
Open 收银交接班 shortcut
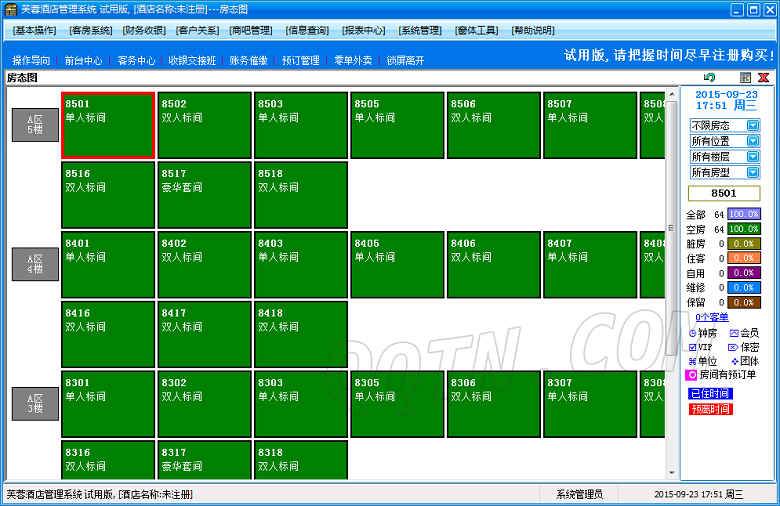pos(192,61)
